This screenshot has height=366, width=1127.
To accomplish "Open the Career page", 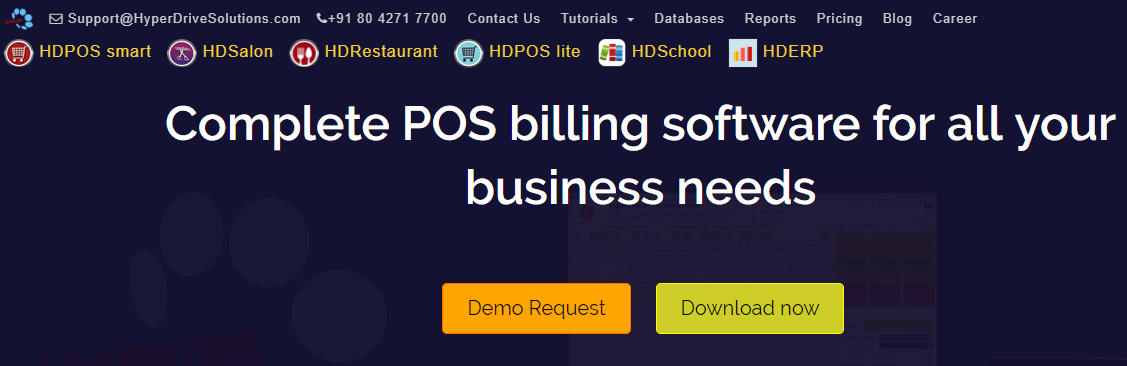I will click(954, 19).
